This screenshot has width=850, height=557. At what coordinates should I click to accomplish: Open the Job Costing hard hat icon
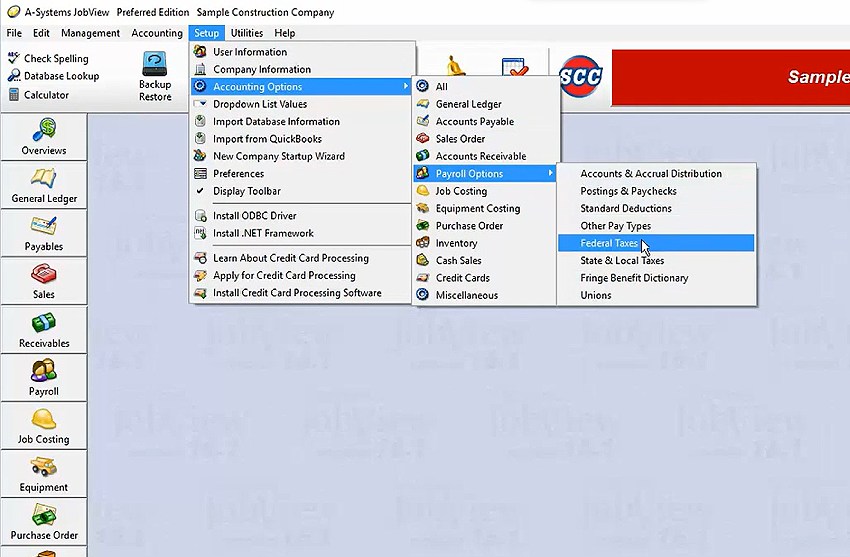pyautogui.click(x=44, y=426)
